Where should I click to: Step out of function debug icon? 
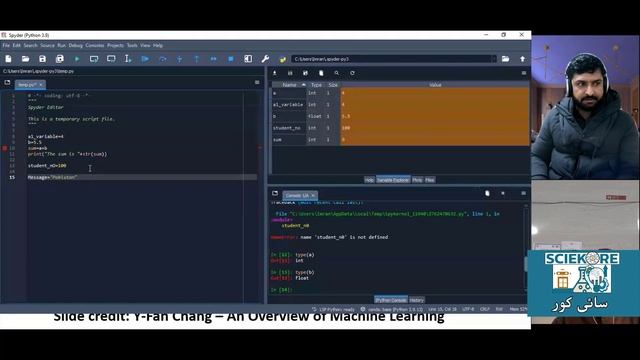coord(197,59)
